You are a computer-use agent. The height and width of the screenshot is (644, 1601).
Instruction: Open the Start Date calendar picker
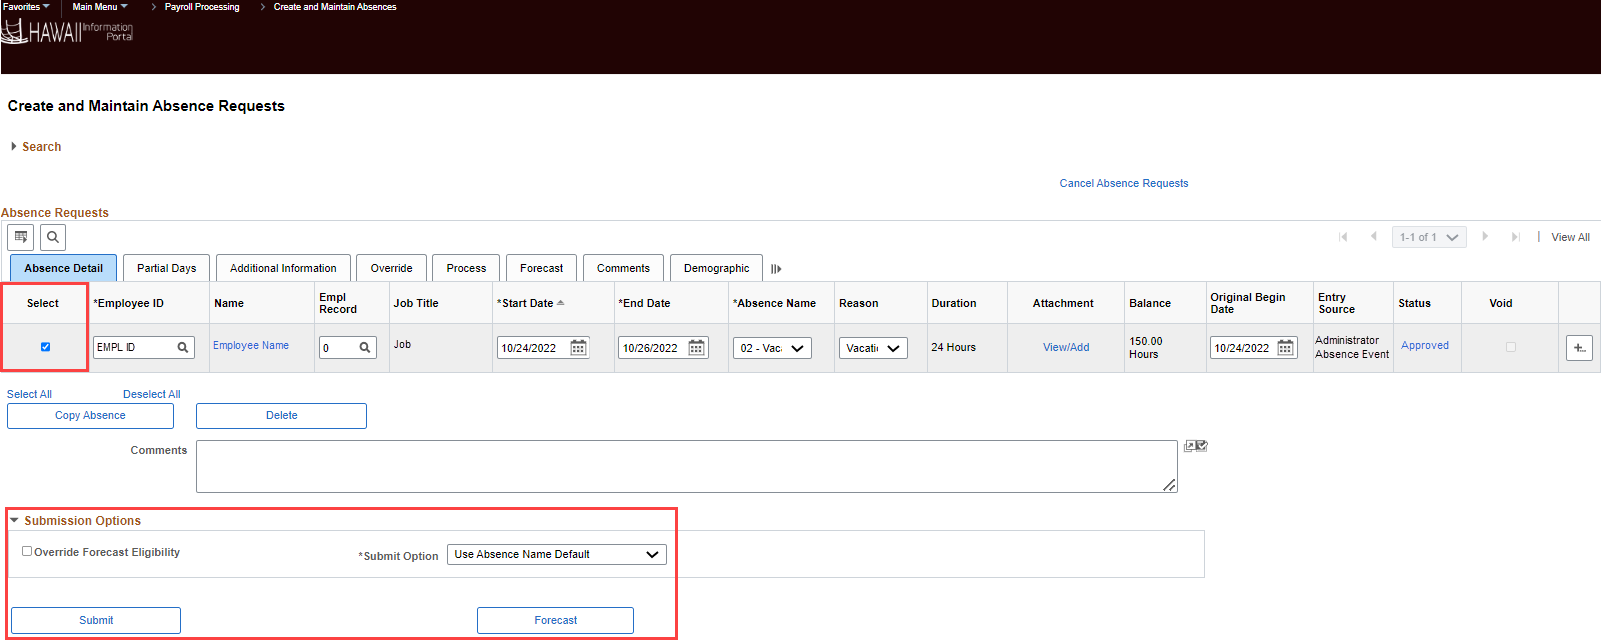click(578, 348)
